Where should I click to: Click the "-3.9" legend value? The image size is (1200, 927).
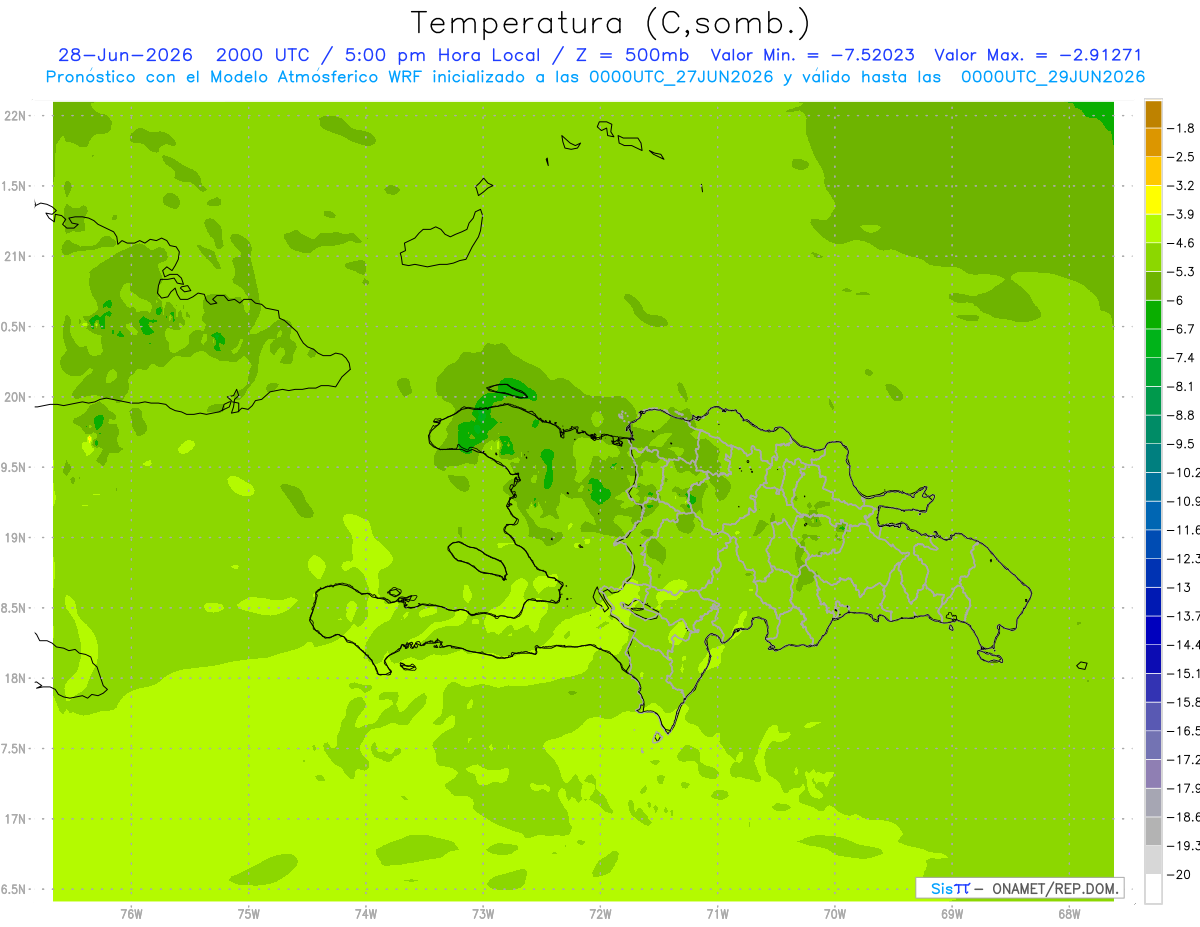point(1183,214)
